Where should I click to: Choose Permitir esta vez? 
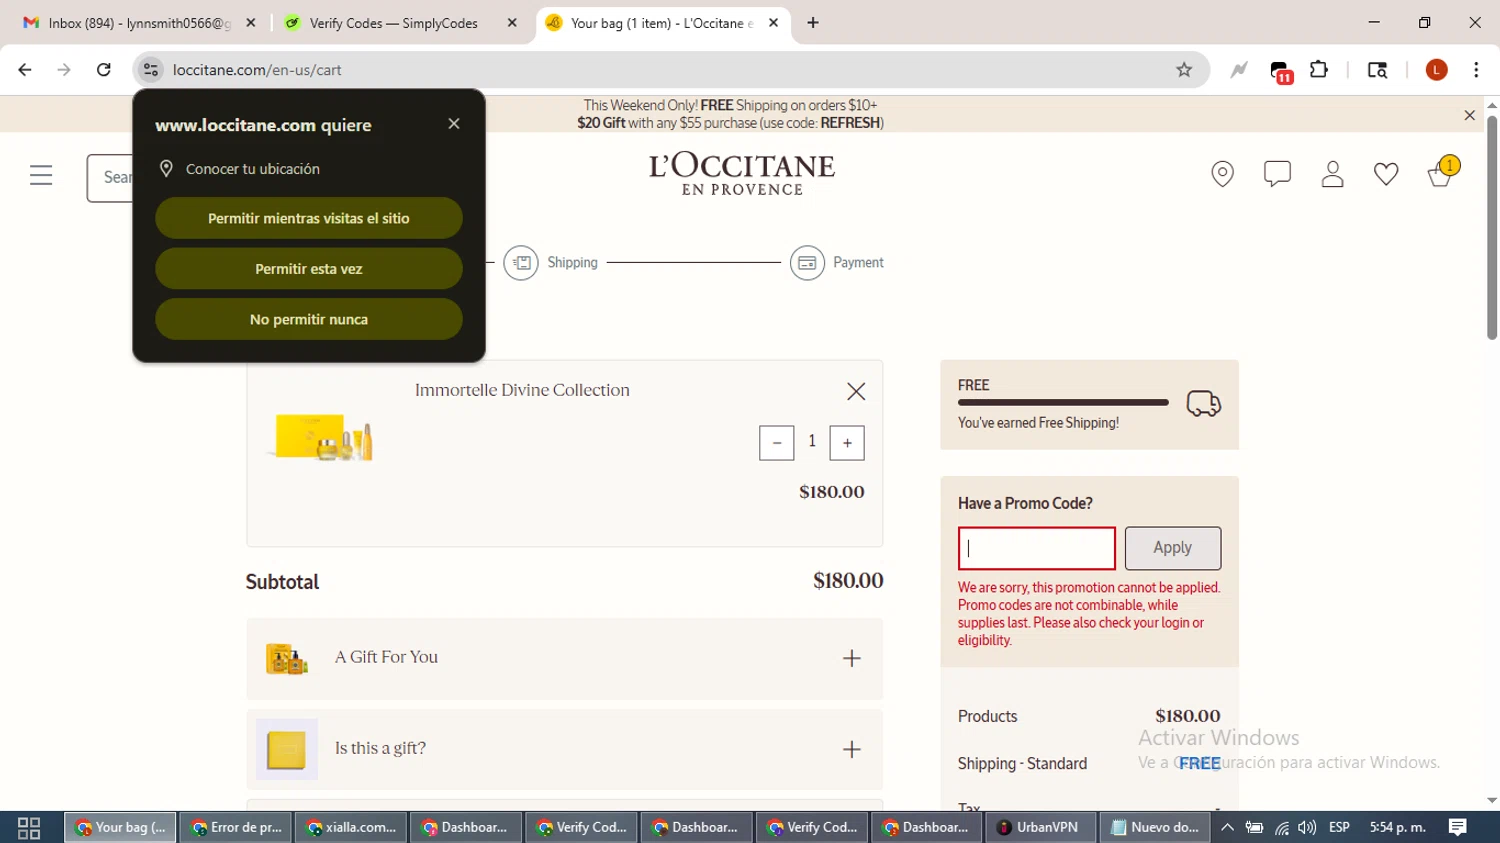point(309,269)
